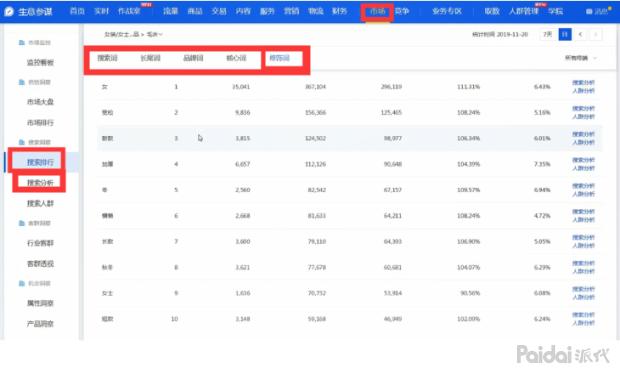This screenshot has height=374, width=620.
Task: Open 人群管理 in top navigation
Action: pyautogui.click(x=524, y=11)
